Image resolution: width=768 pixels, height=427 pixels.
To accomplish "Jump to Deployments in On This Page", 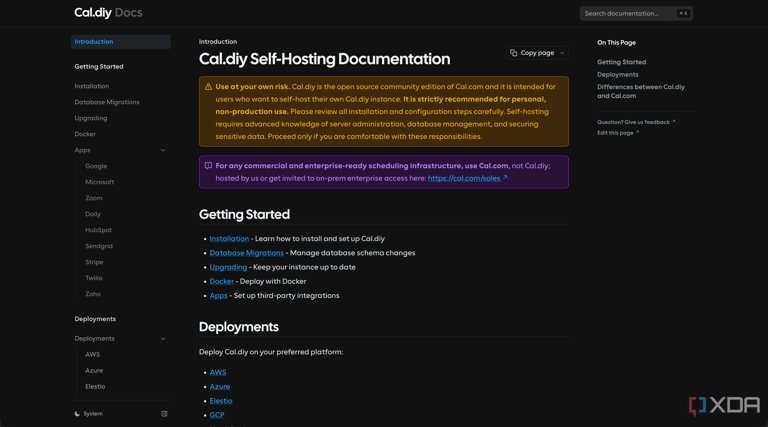I will coord(618,74).
